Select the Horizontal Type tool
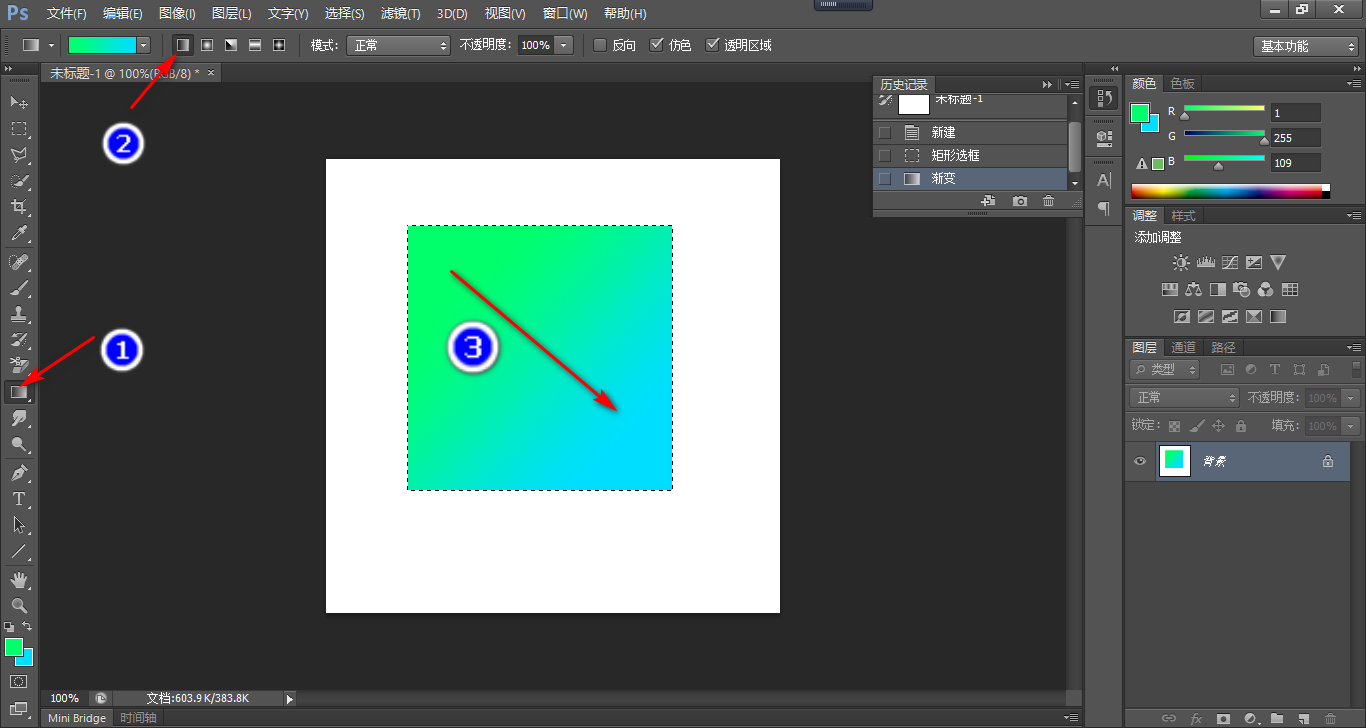The height and width of the screenshot is (728, 1366). point(19,498)
